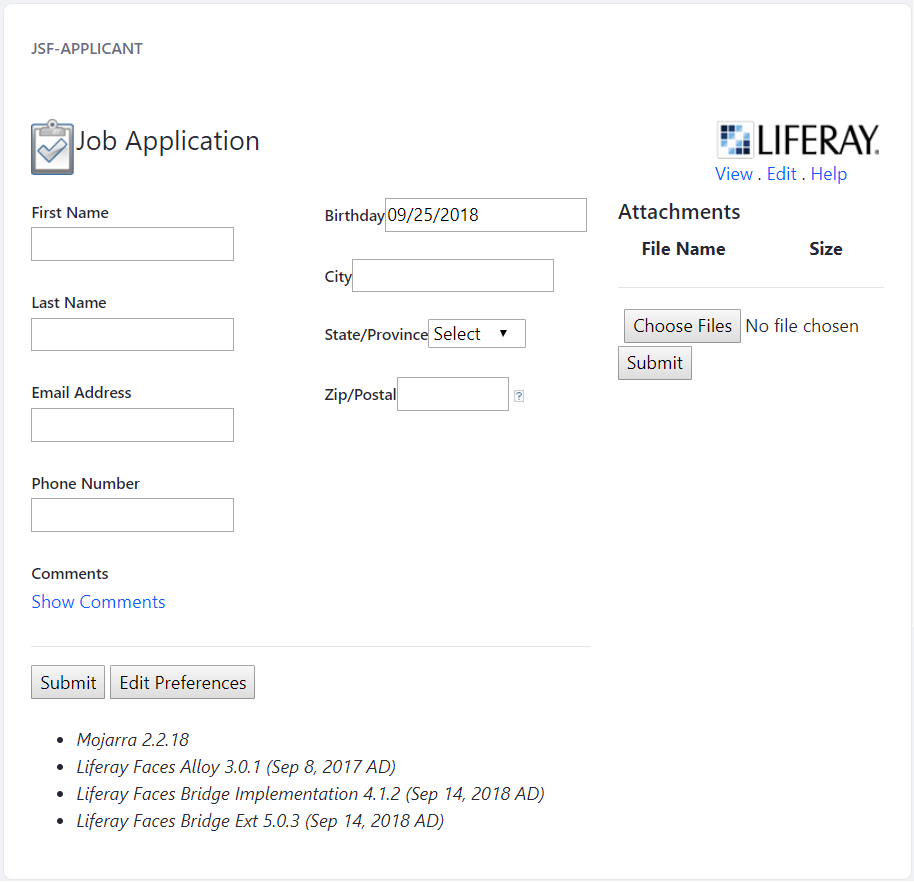The height and width of the screenshot is (883, 914).
Task: Click the Birthday date field
Action: click(x=486, y=215)
